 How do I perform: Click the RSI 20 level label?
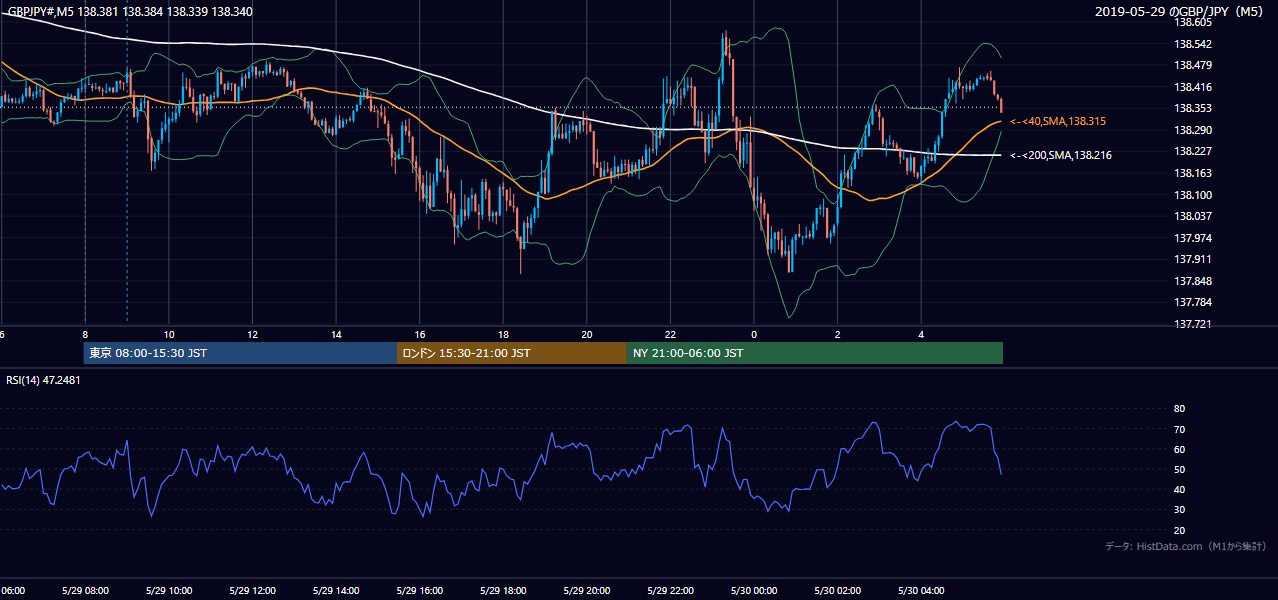(1179, 530)
